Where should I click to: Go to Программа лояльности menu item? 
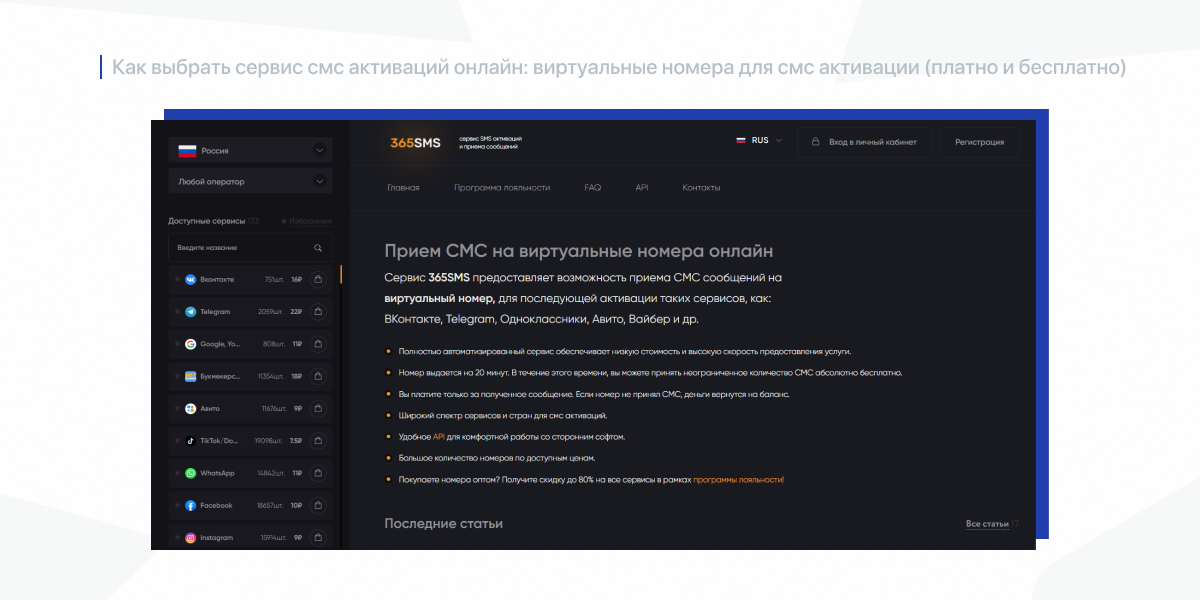point(502,188)
